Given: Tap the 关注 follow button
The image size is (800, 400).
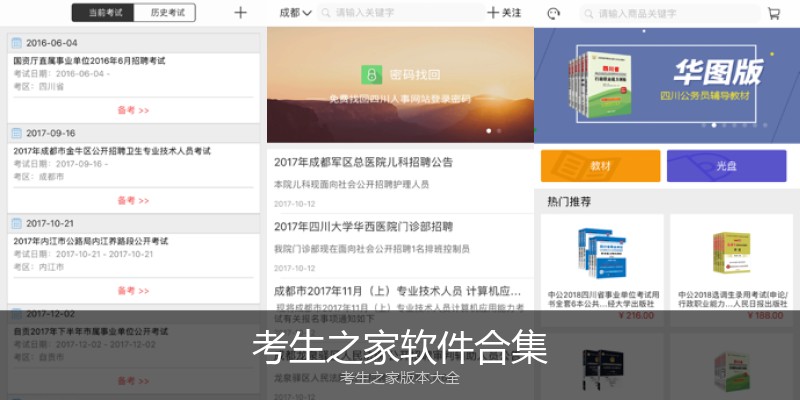Looking at the screenshot, I should point(504,13).
